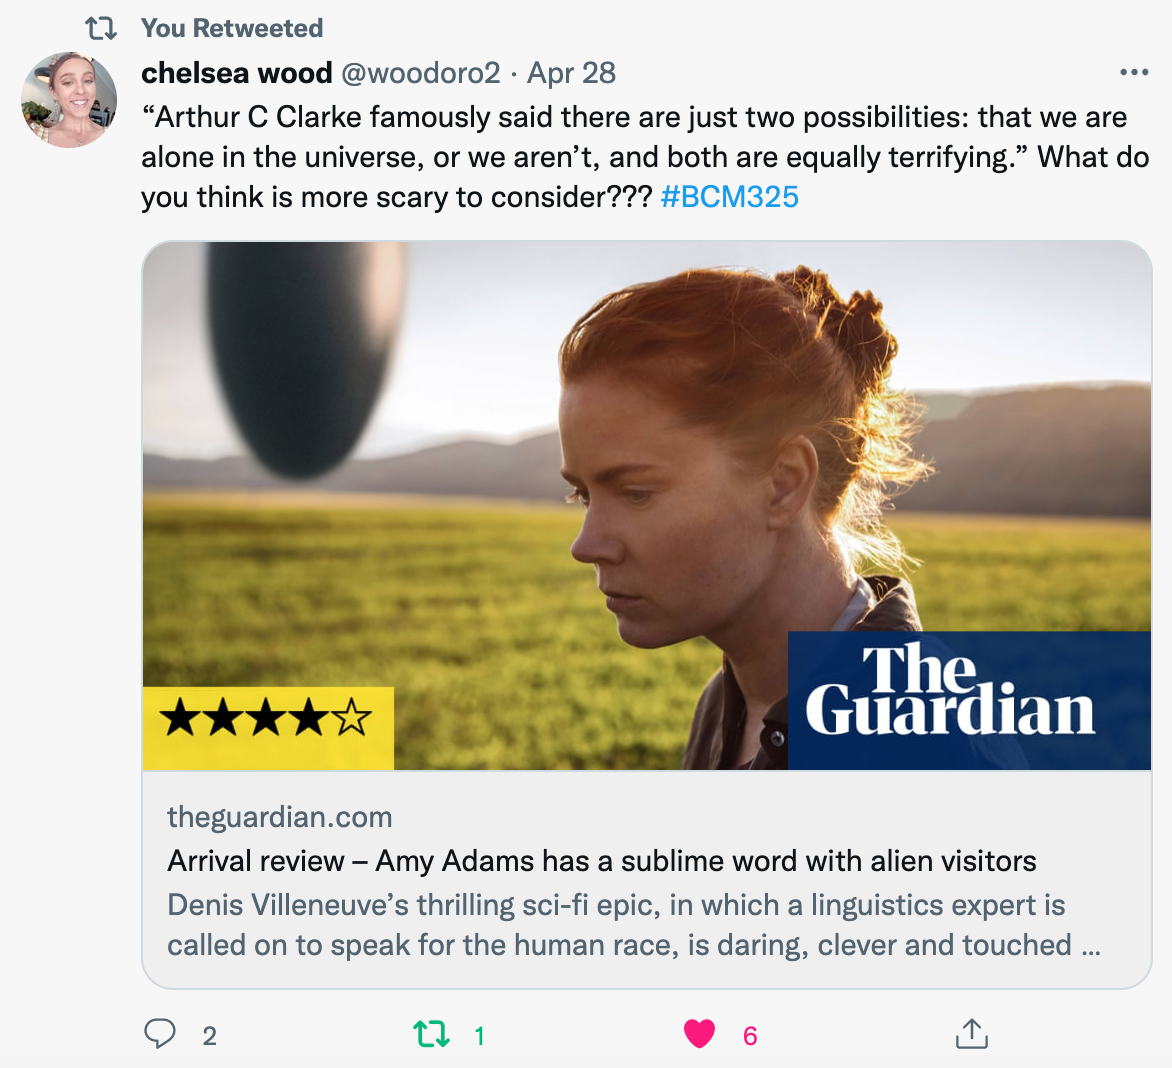Open the #BCM325 hashtag link
1172x1068 pixels.
tap(730, 197)
